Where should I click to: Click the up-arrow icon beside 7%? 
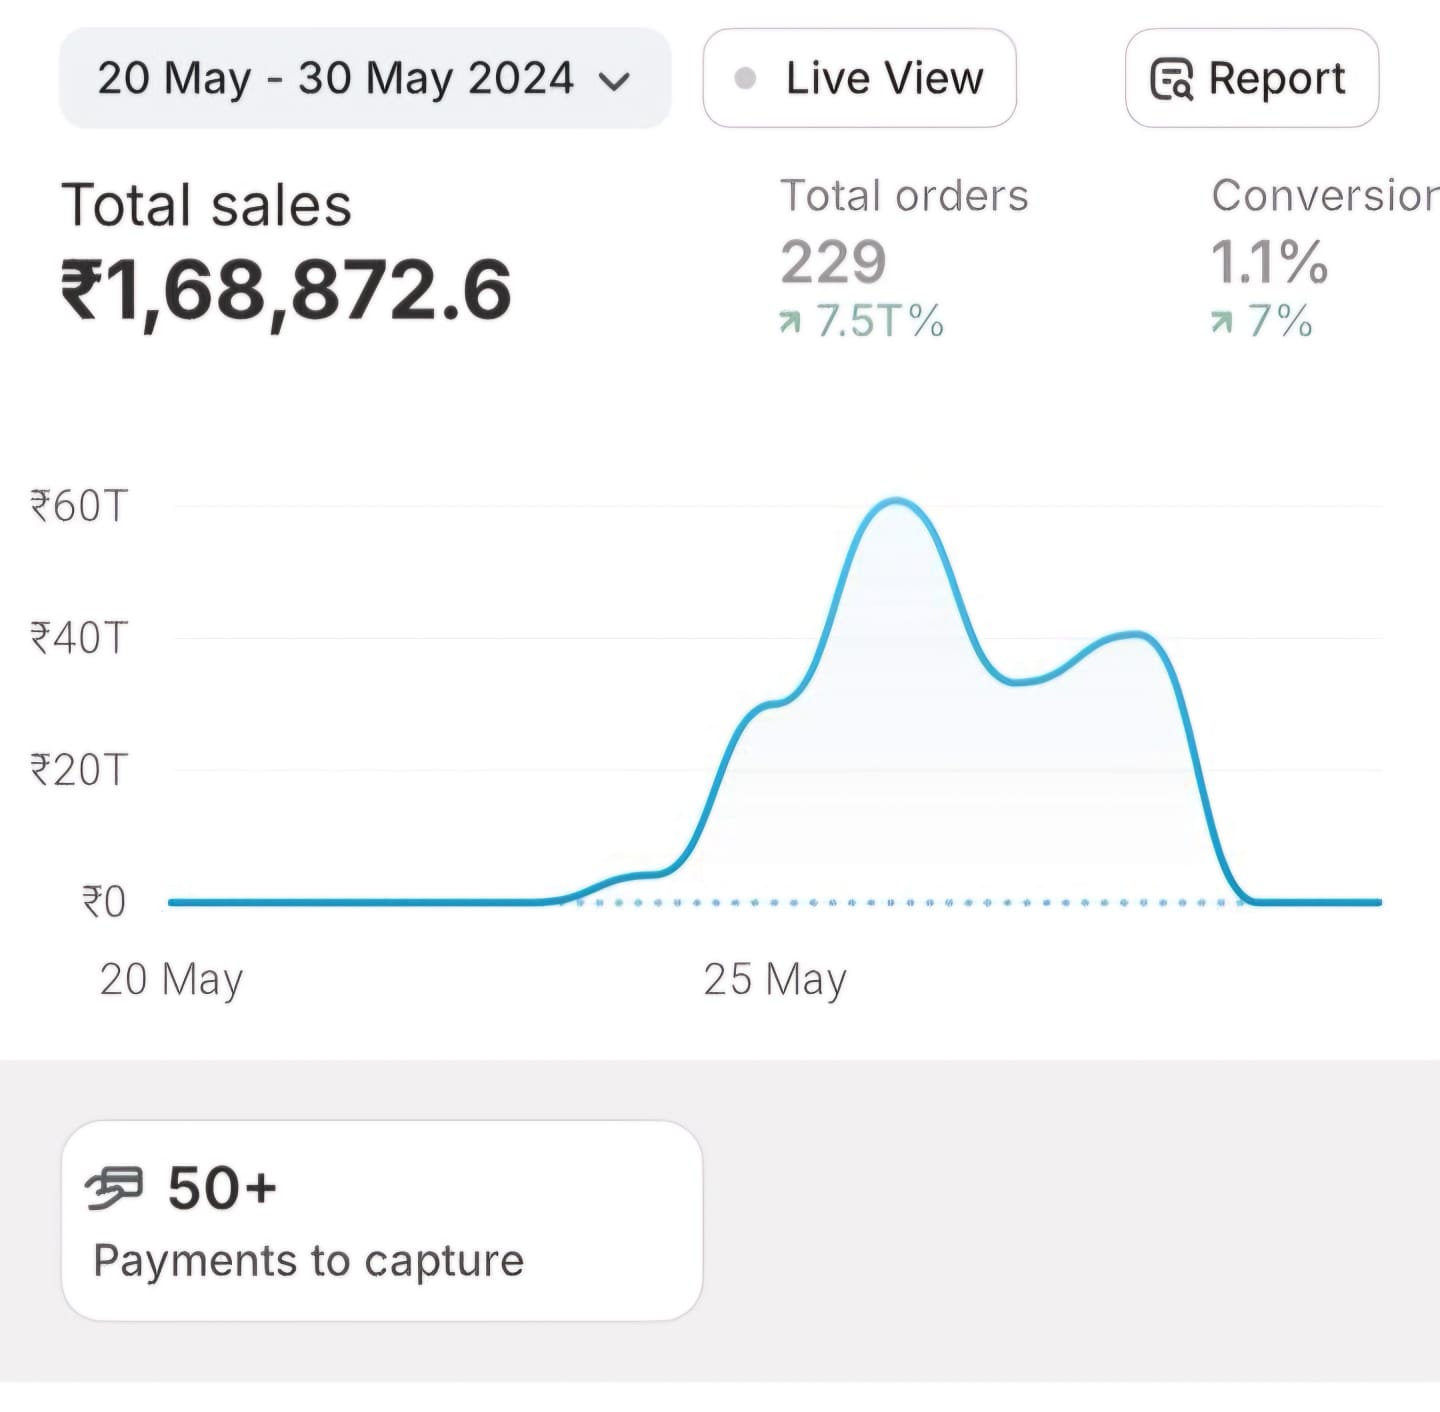pos(1221,322)
